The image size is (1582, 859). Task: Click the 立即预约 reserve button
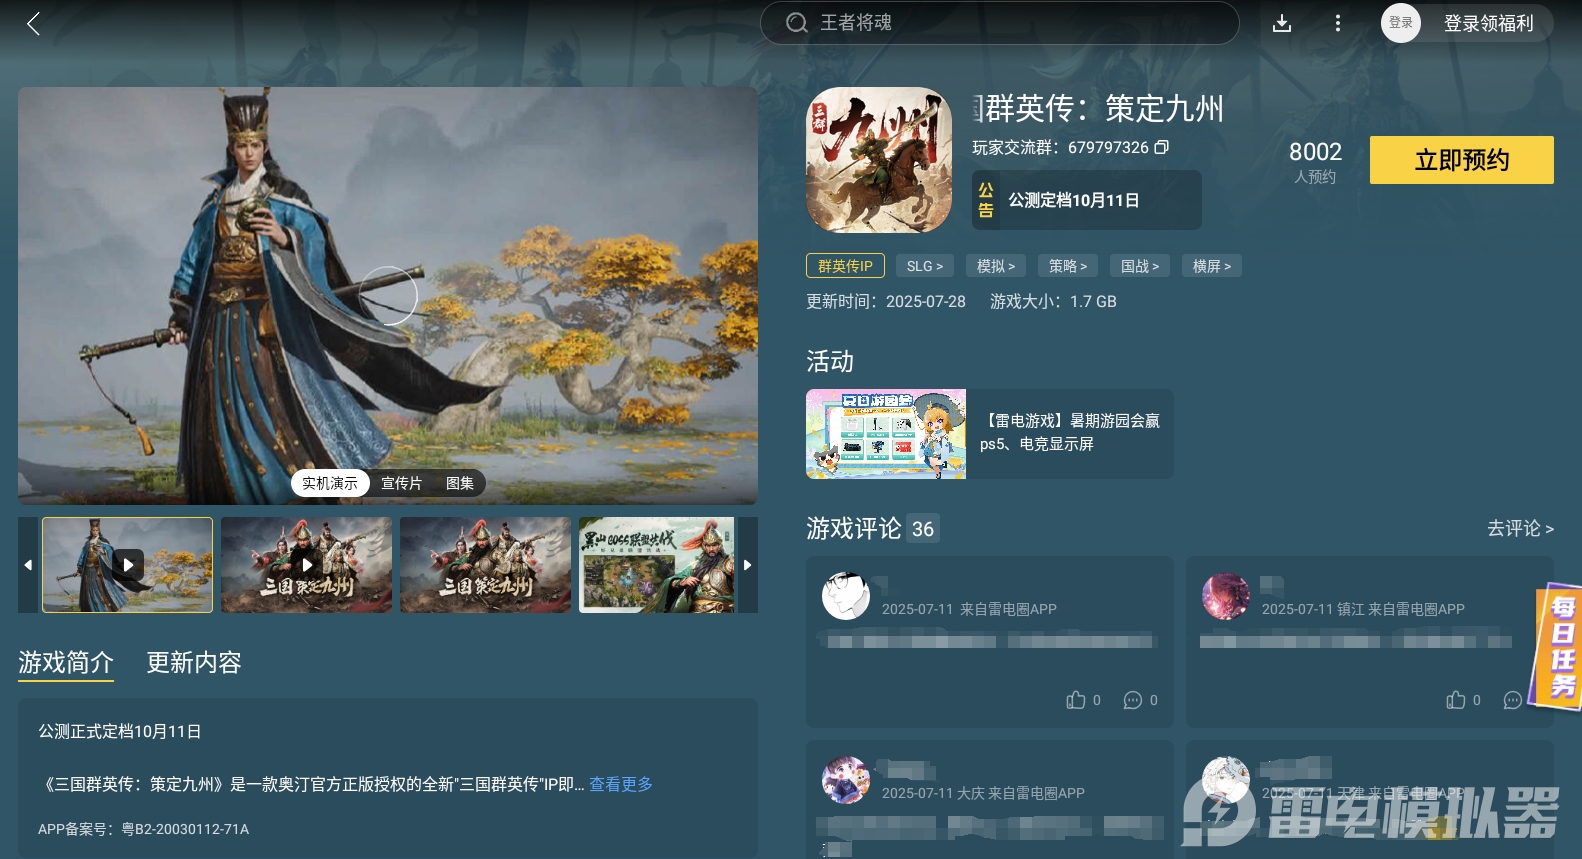click(1461, 160)
